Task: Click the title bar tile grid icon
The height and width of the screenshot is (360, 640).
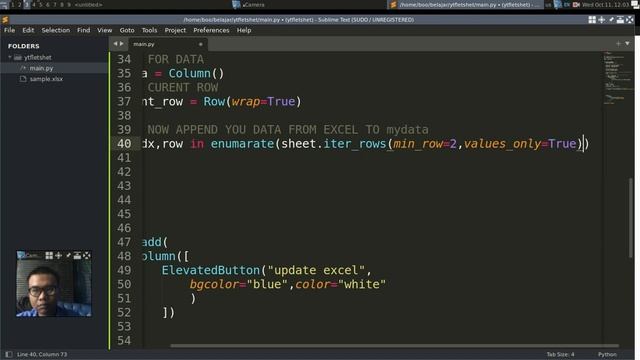Action: point(592,20)
